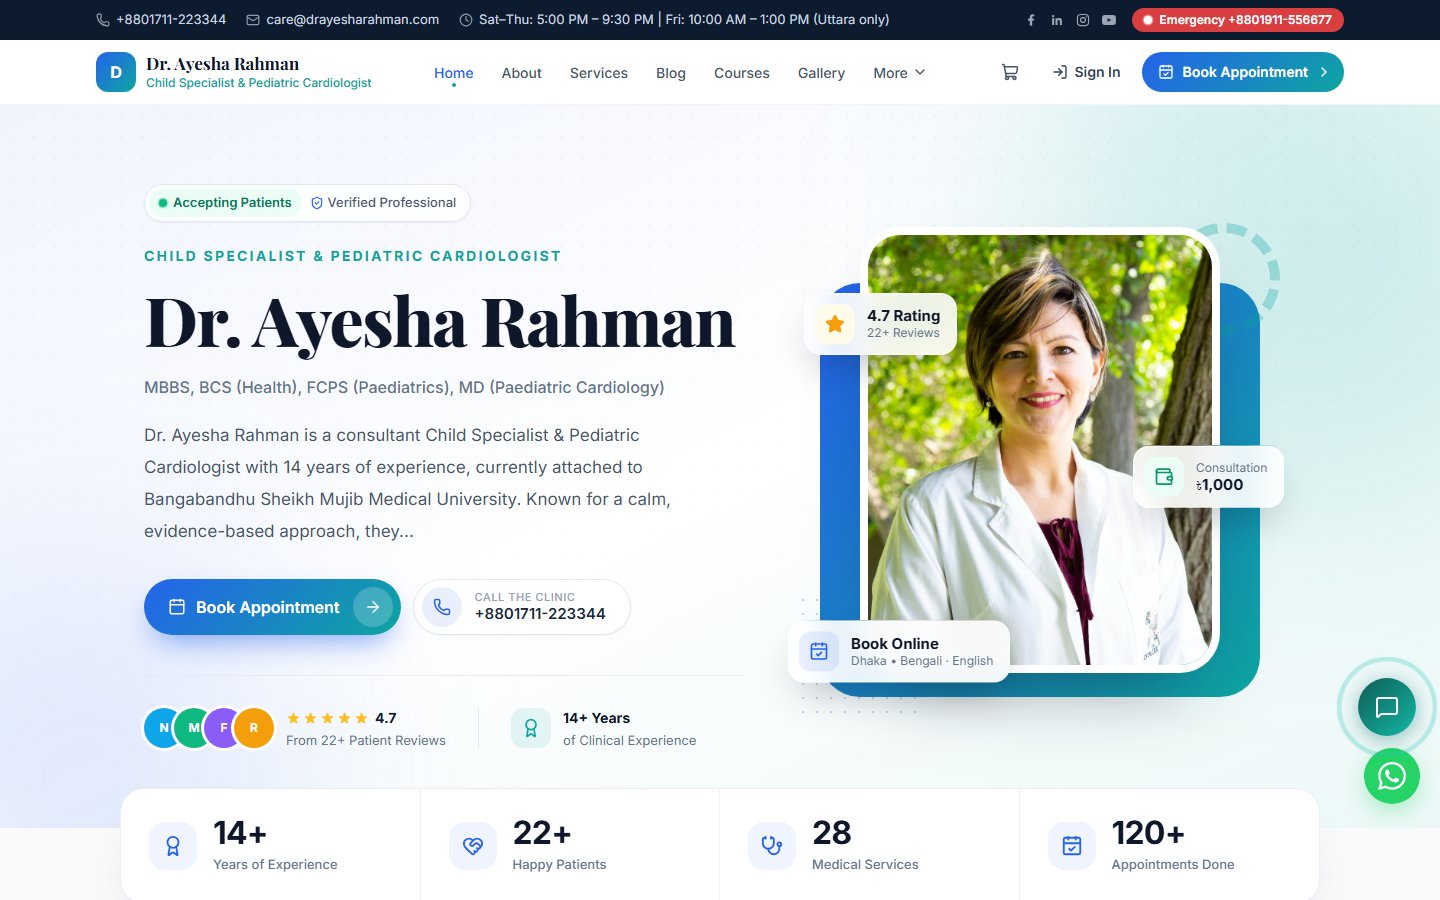
Task: Click calendar icon on Book Online card
Action: point(819,651)
